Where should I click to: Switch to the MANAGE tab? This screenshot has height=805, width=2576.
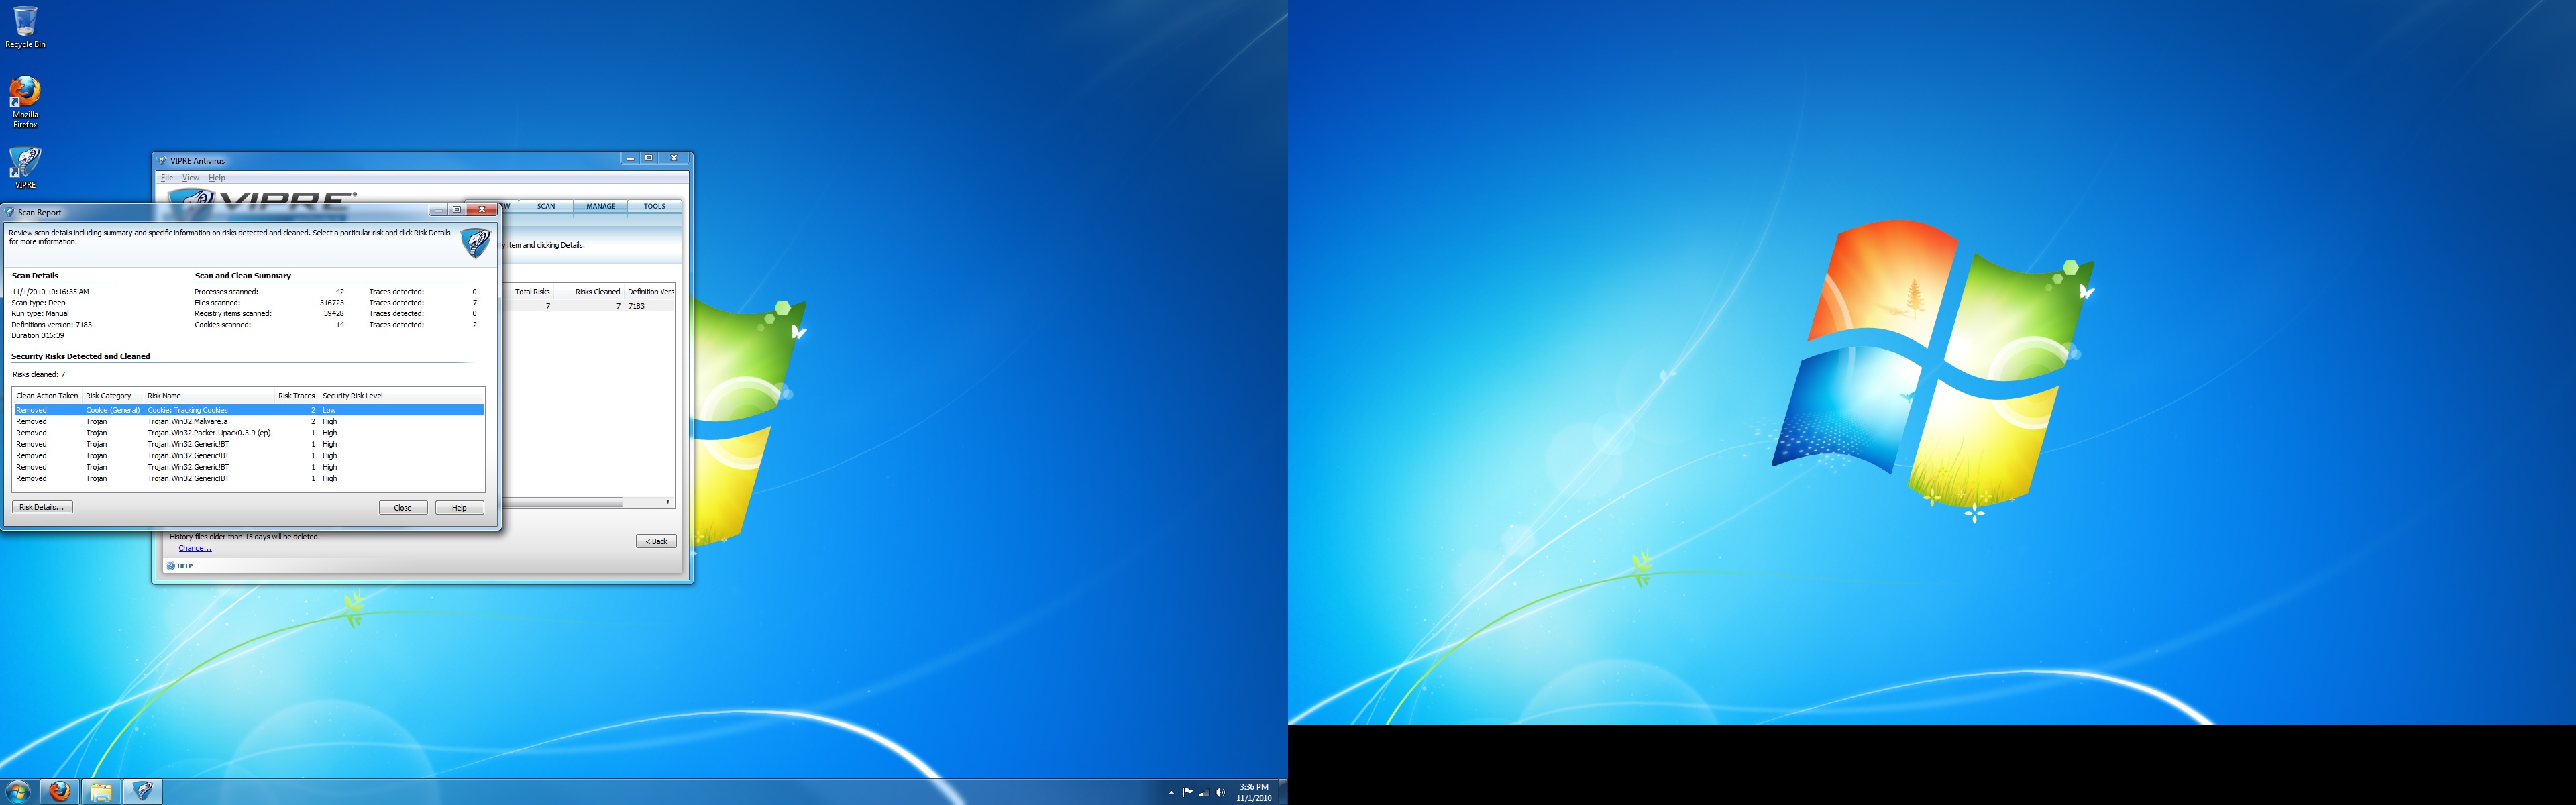(601, 207)
